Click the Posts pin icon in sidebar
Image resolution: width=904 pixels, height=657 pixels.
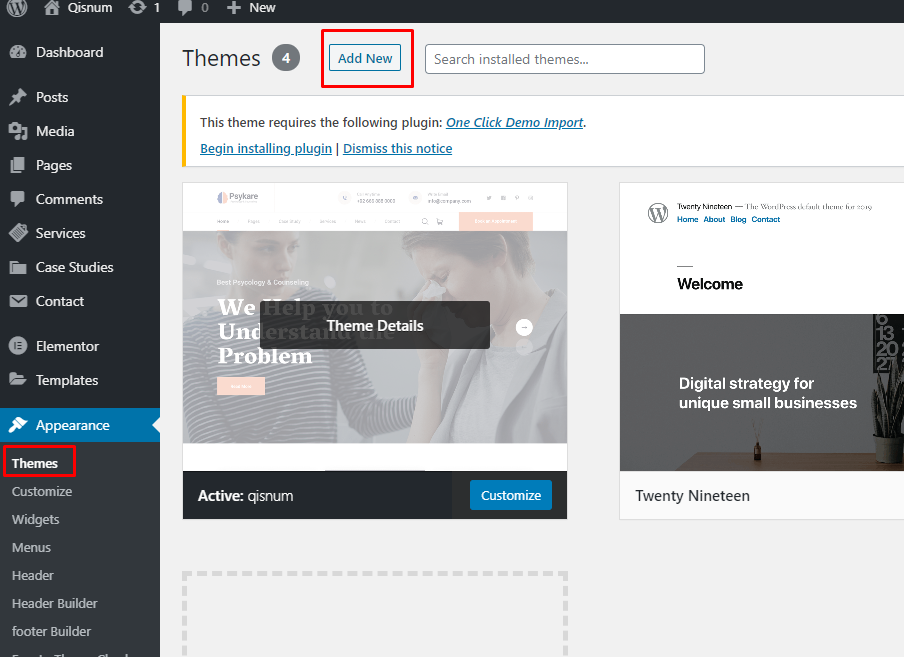coord(18,97)
